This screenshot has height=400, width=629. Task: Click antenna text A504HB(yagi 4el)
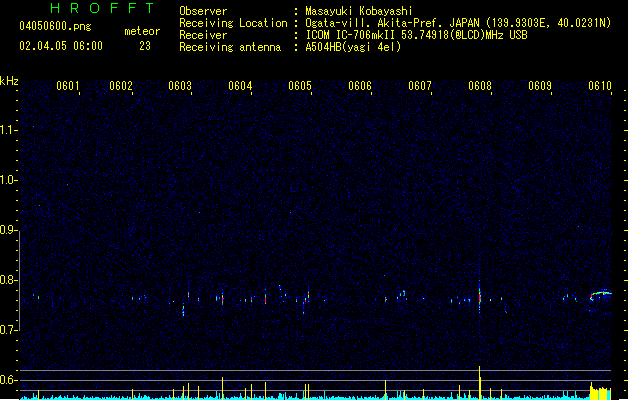pyautogui.click(x=353, y=47)
